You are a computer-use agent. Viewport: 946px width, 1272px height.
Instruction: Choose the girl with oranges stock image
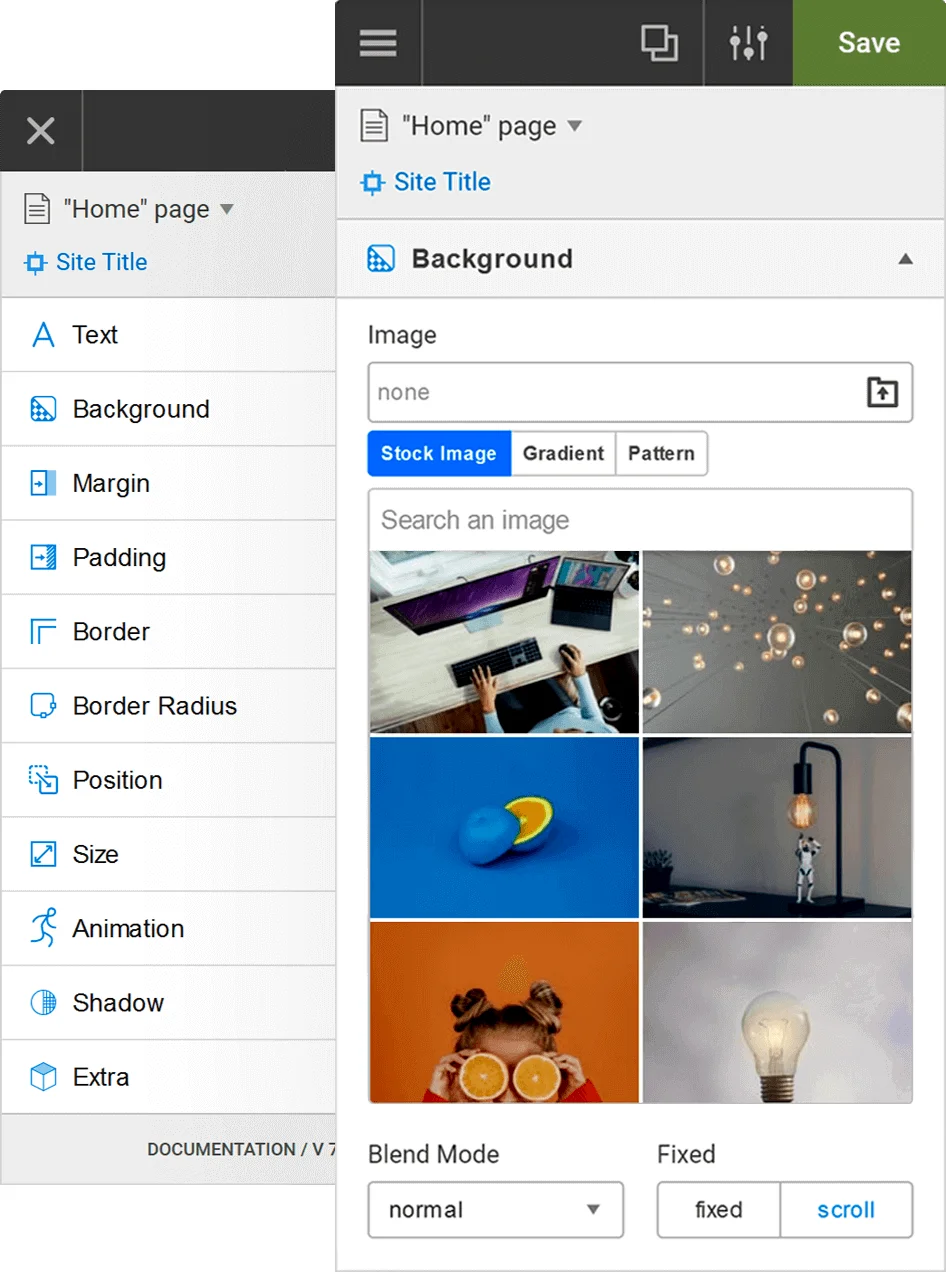point(504,1012)
